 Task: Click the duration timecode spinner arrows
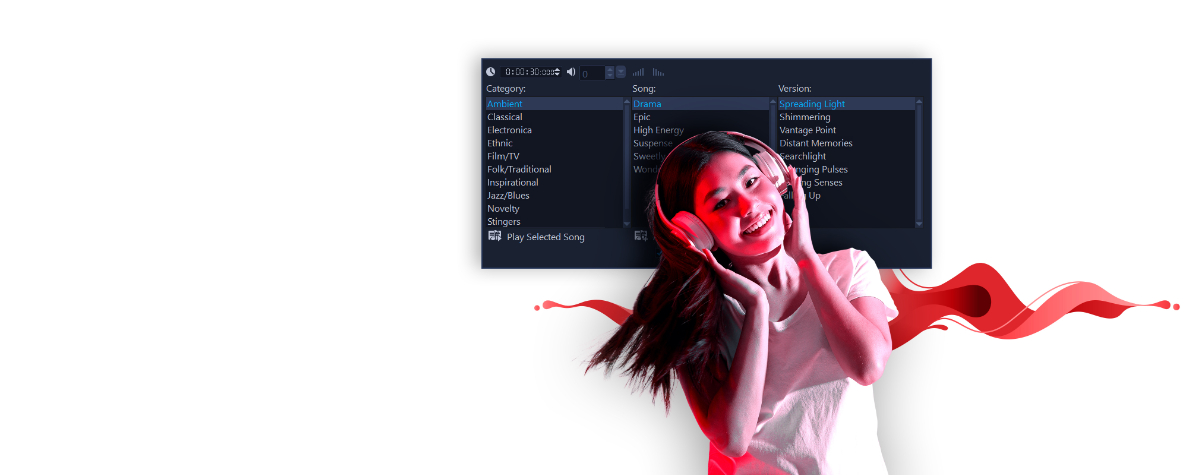(558, 72)
